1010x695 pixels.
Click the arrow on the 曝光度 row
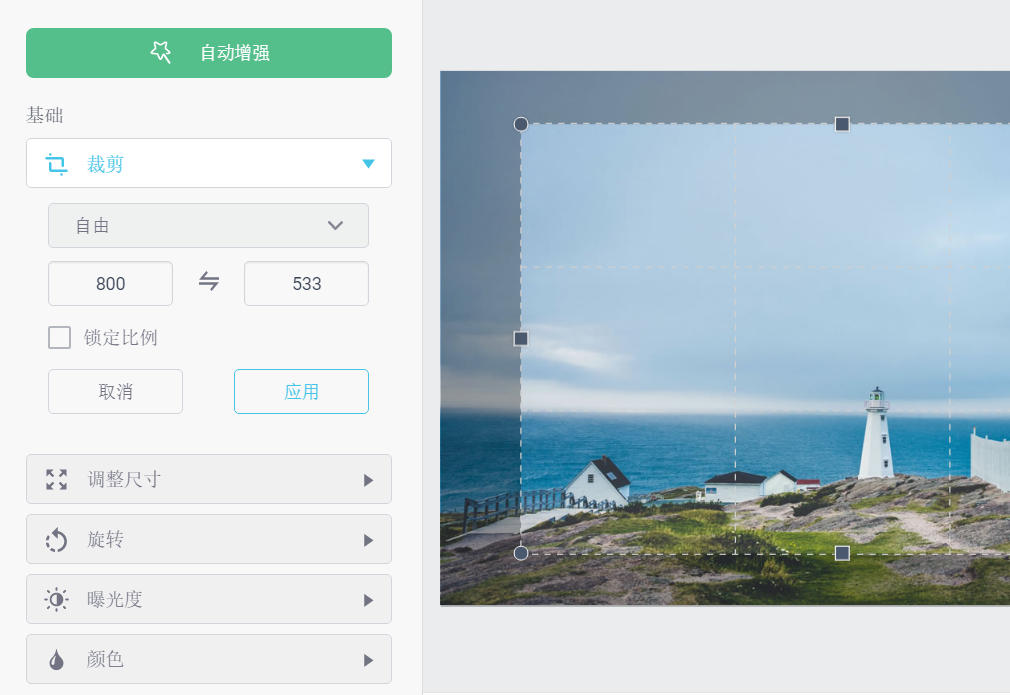coord(368,600)
